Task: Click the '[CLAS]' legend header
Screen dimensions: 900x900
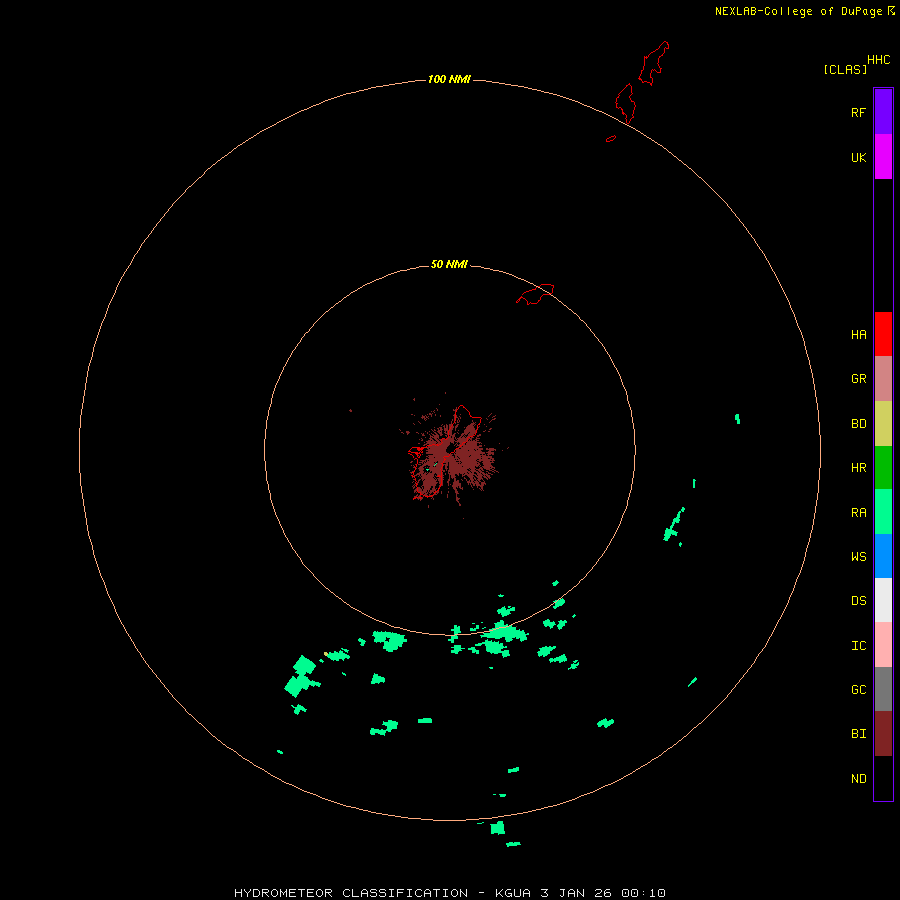Action: [845, 69]
